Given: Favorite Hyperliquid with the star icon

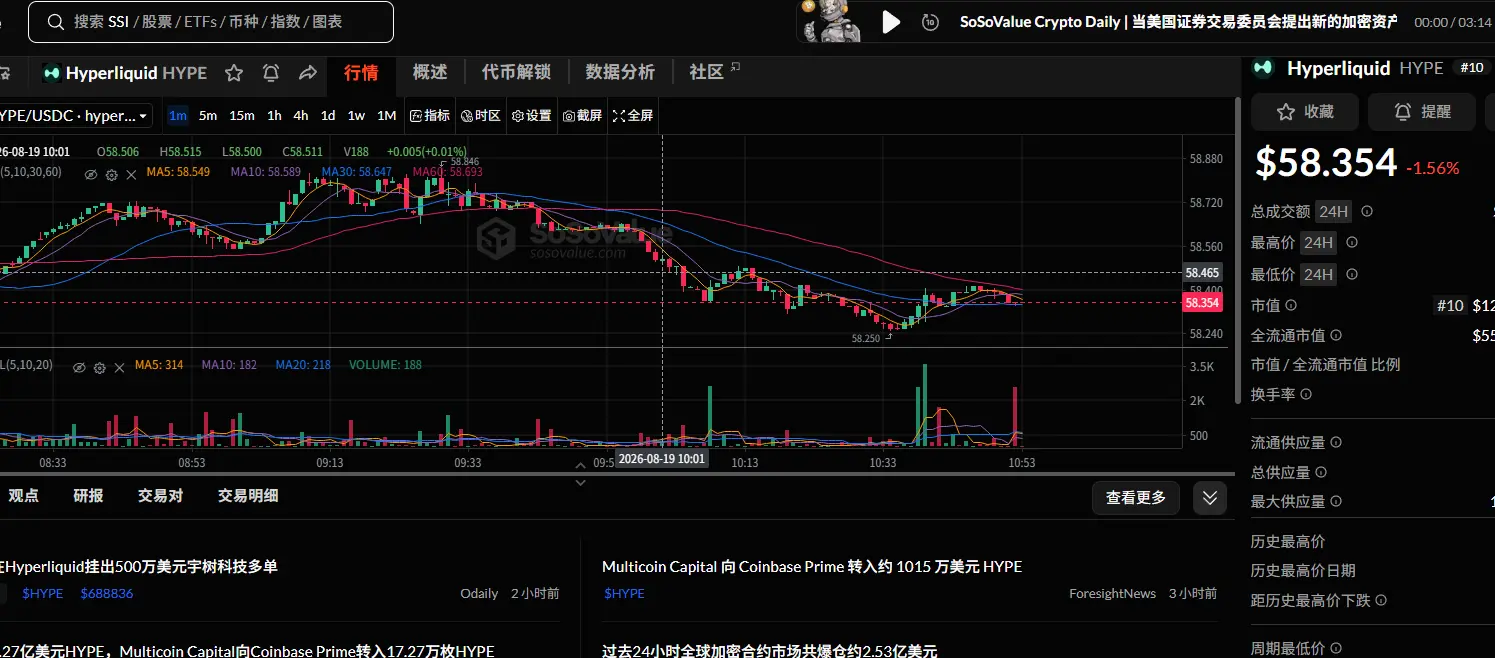Looking at the screenshot, I should tap(234, 73).
